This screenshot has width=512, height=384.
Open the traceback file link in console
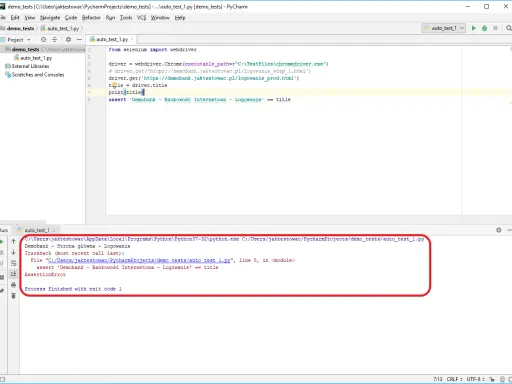tap(139, 260)
